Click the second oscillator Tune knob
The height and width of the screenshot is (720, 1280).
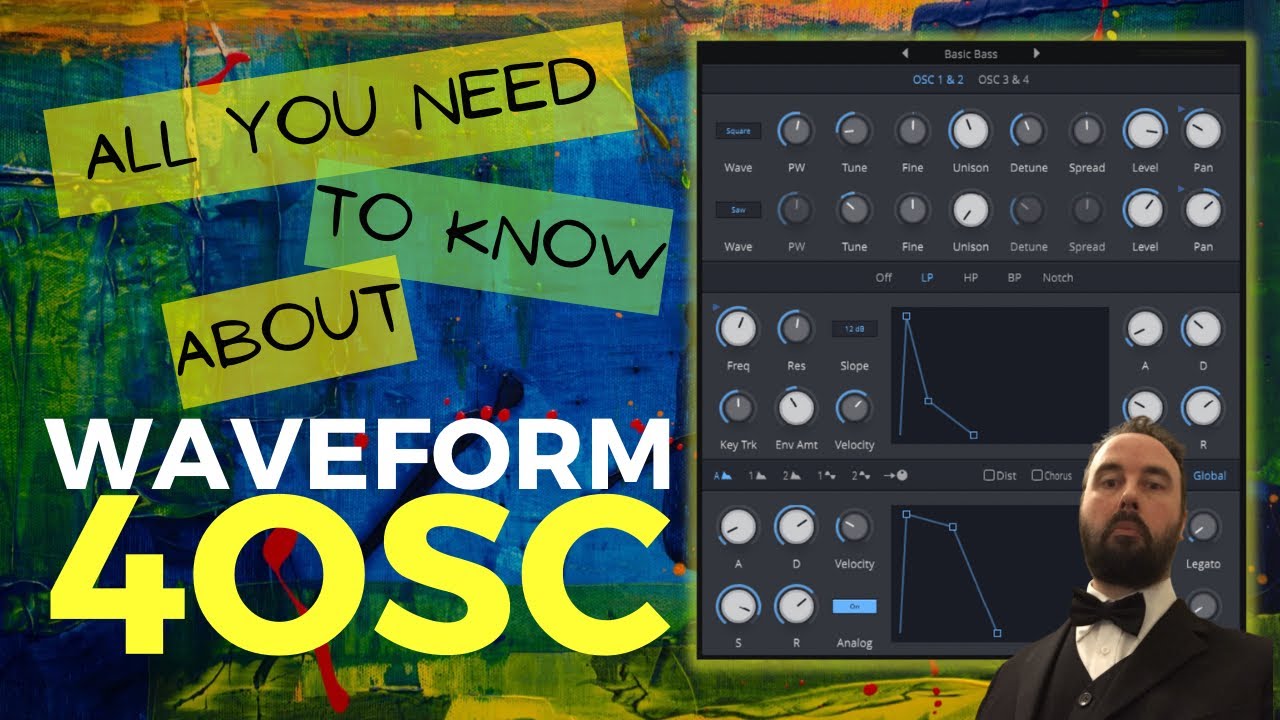(854, 209)
